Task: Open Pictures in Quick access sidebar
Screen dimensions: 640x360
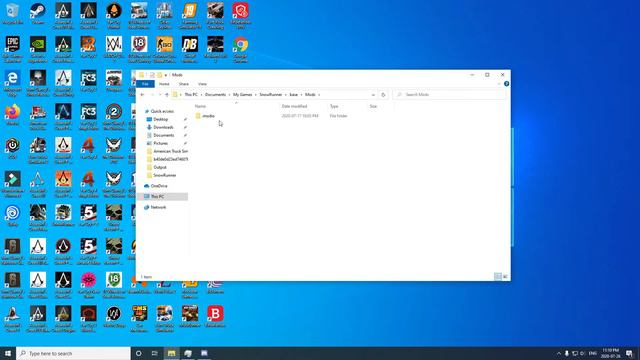Action: click(160, 143)
